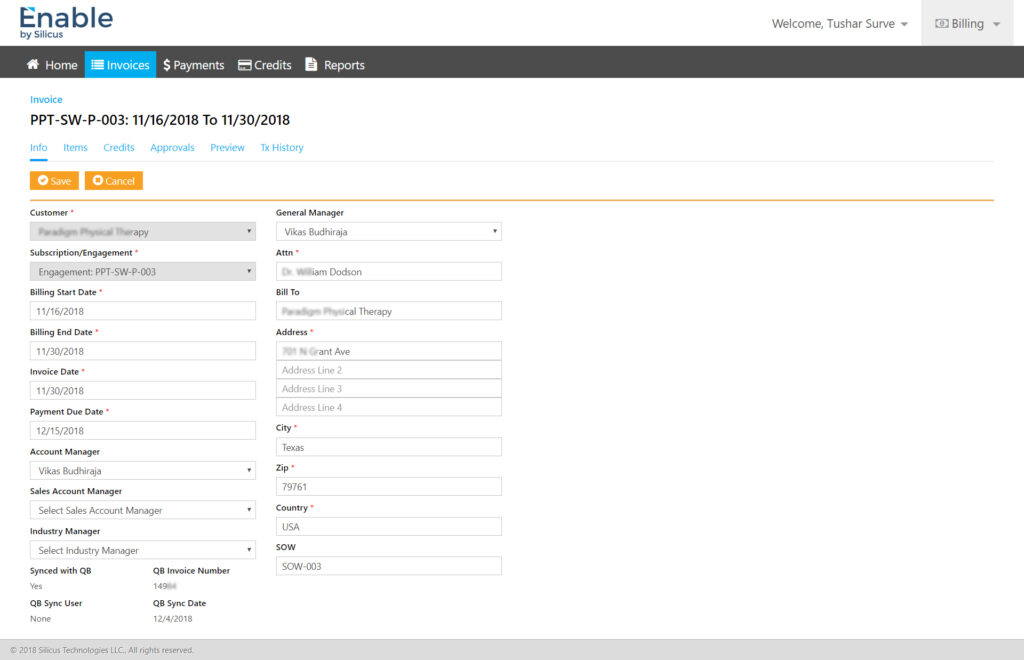
Task: Switch to the invoice Credits tab
Action: click(x=119, y=148)
